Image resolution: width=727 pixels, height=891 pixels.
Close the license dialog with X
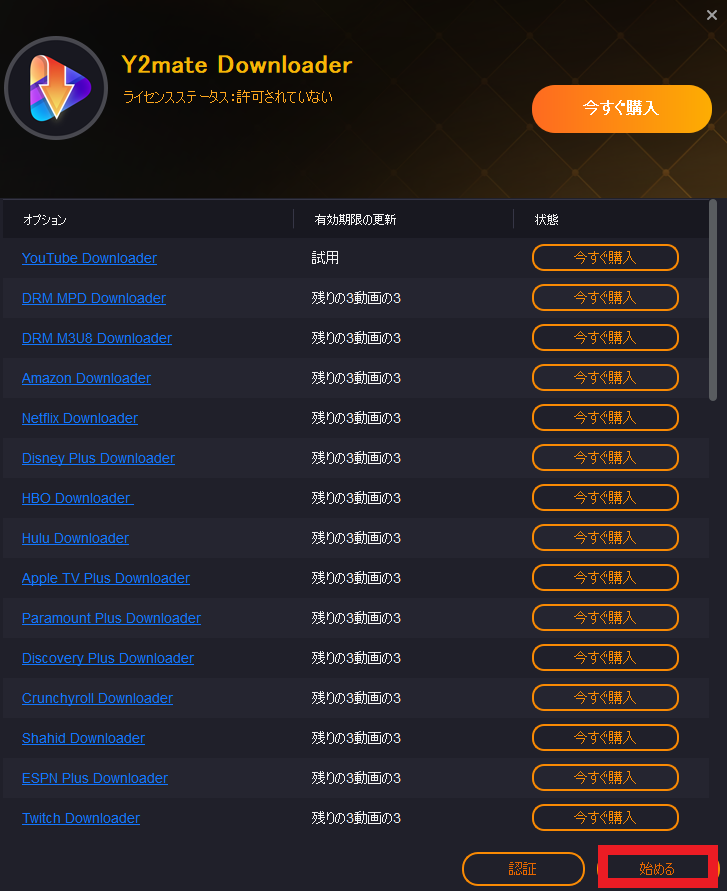coord(712,15)
